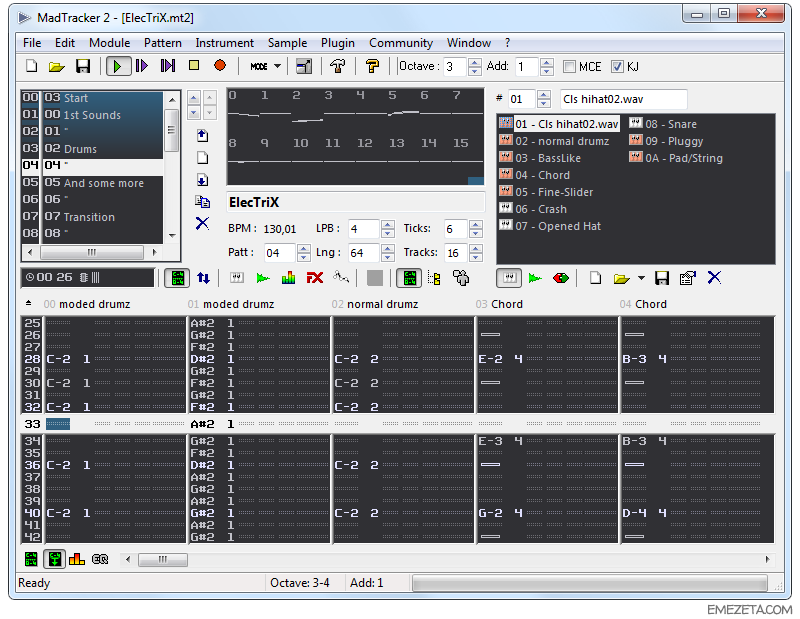Screen dimensions: 800x619
Task: Toggle the pattern editor view button
Action: click(x=178, y=278)
